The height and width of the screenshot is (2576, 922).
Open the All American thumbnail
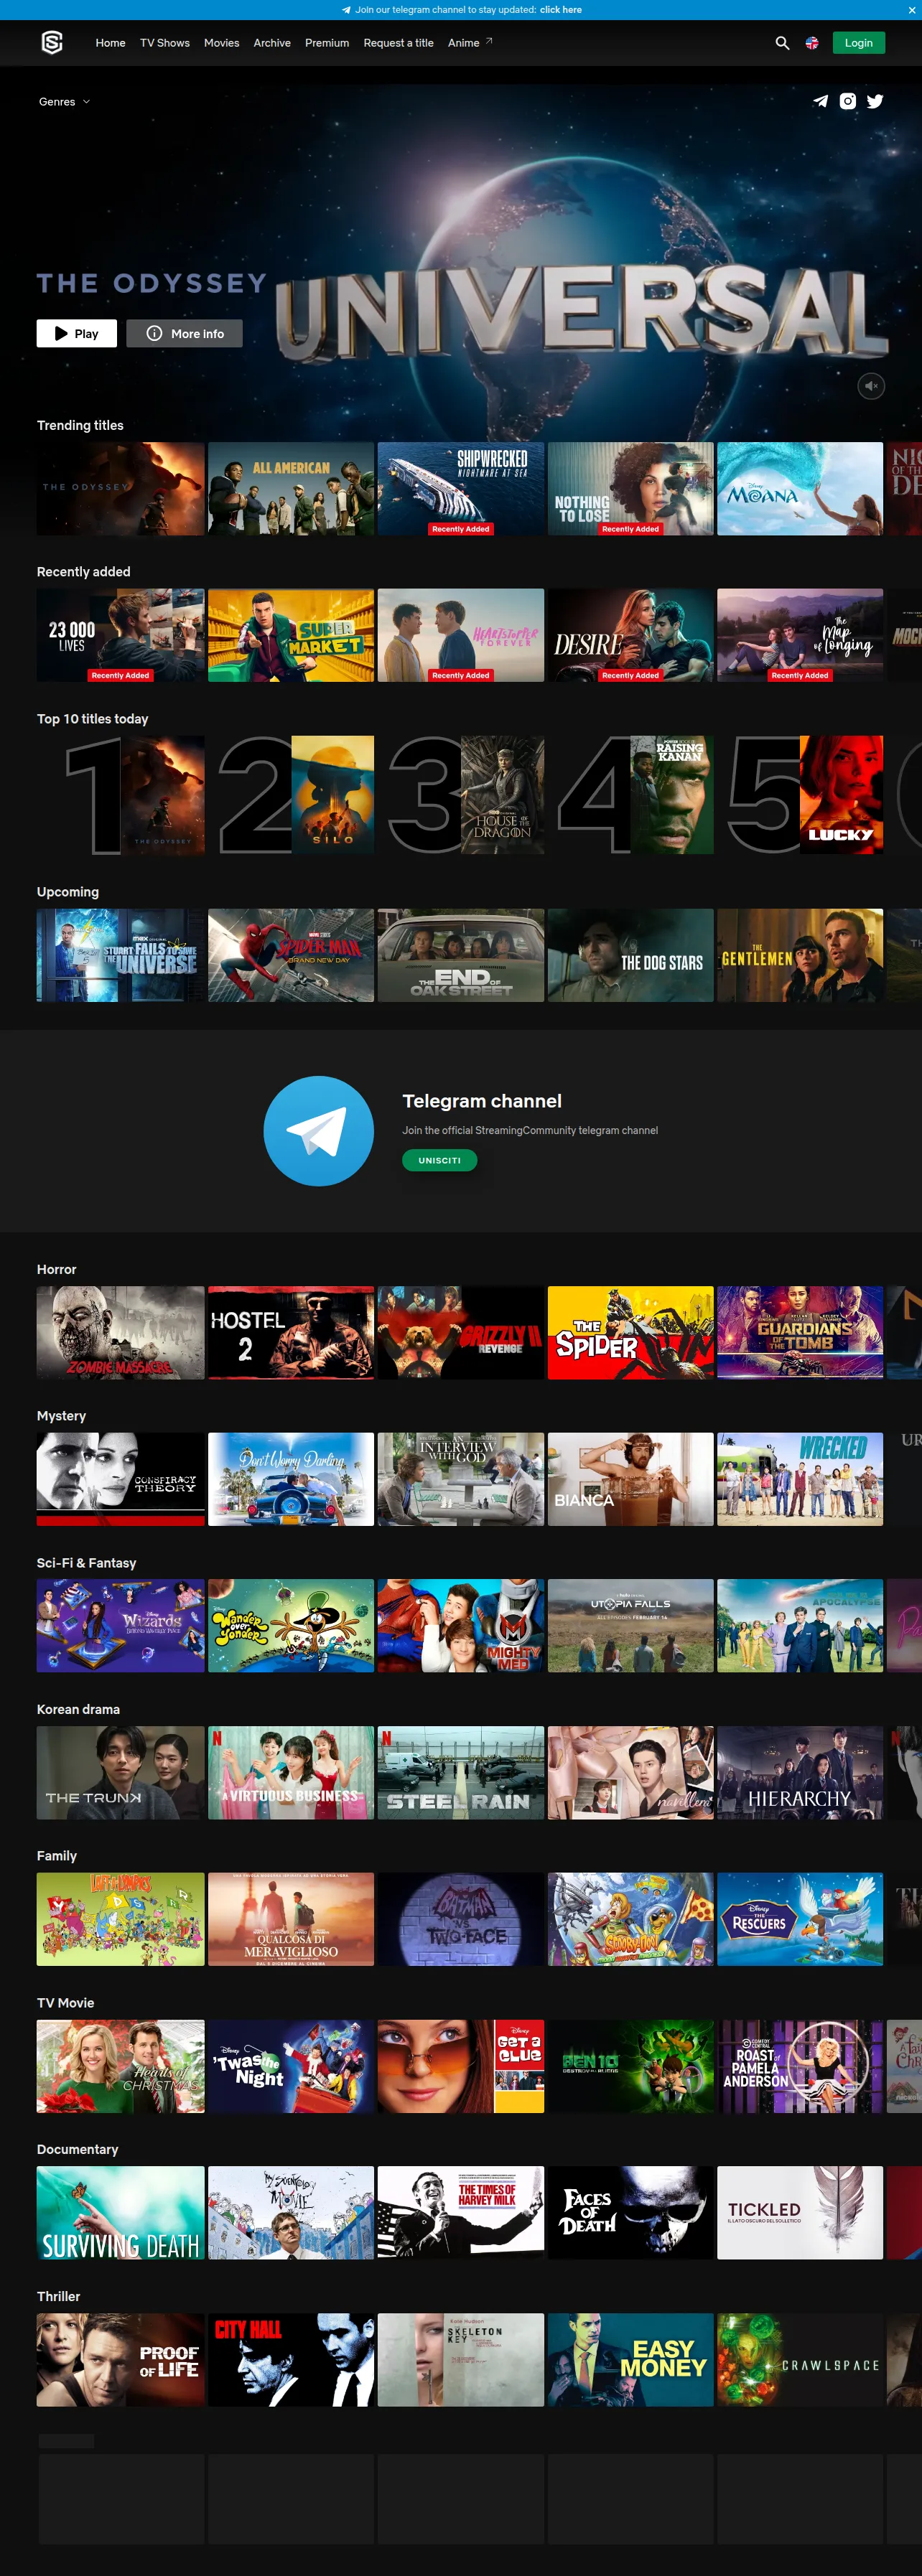(x=291, y=489)
